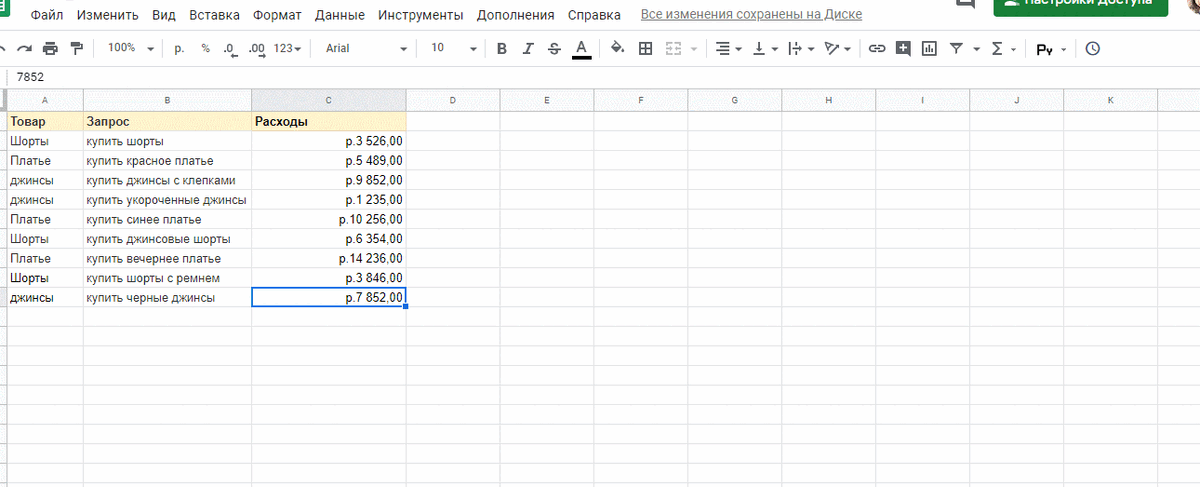
Task: Open the vertical align dropdown
Action: pos(765,48)
